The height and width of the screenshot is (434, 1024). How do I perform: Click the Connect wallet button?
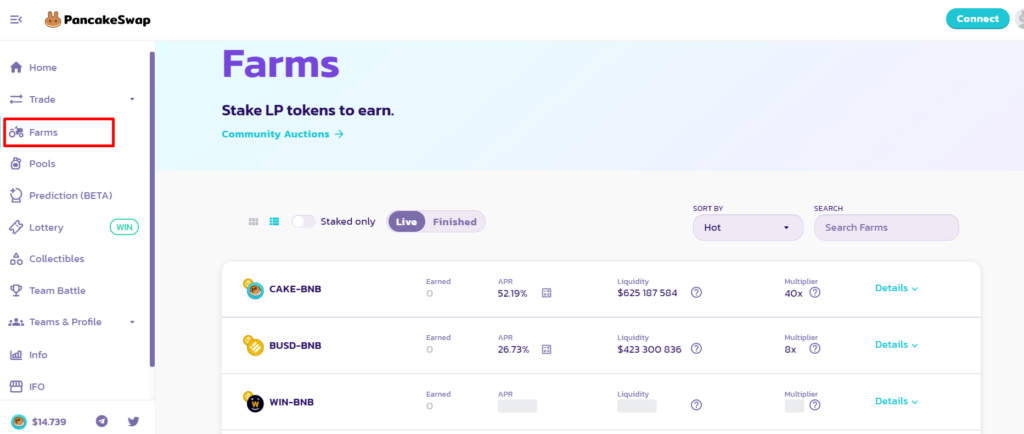click(977, 18)
